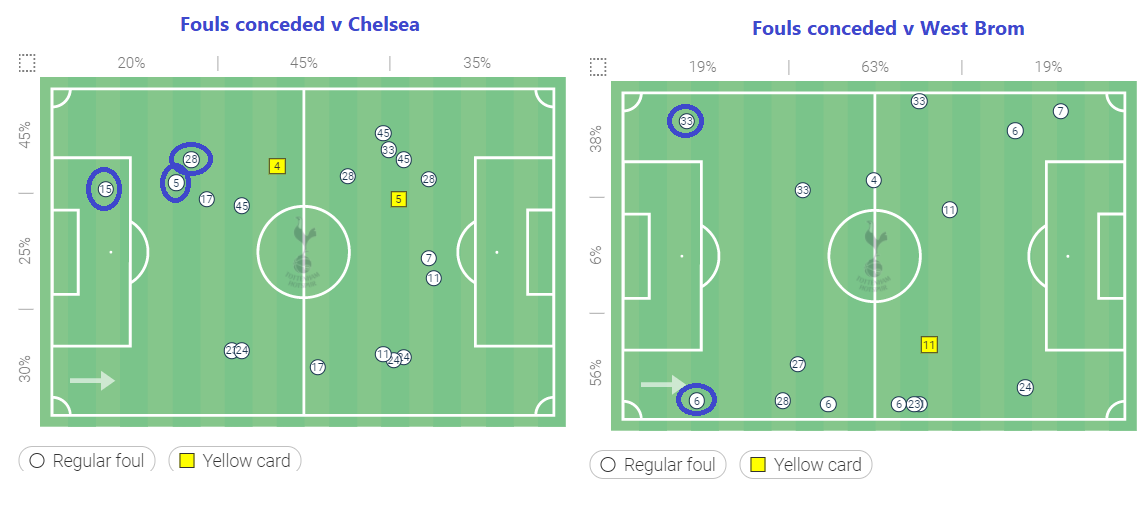Click circled foul marker 6 near West Brom corner

[x=696, y=400]
